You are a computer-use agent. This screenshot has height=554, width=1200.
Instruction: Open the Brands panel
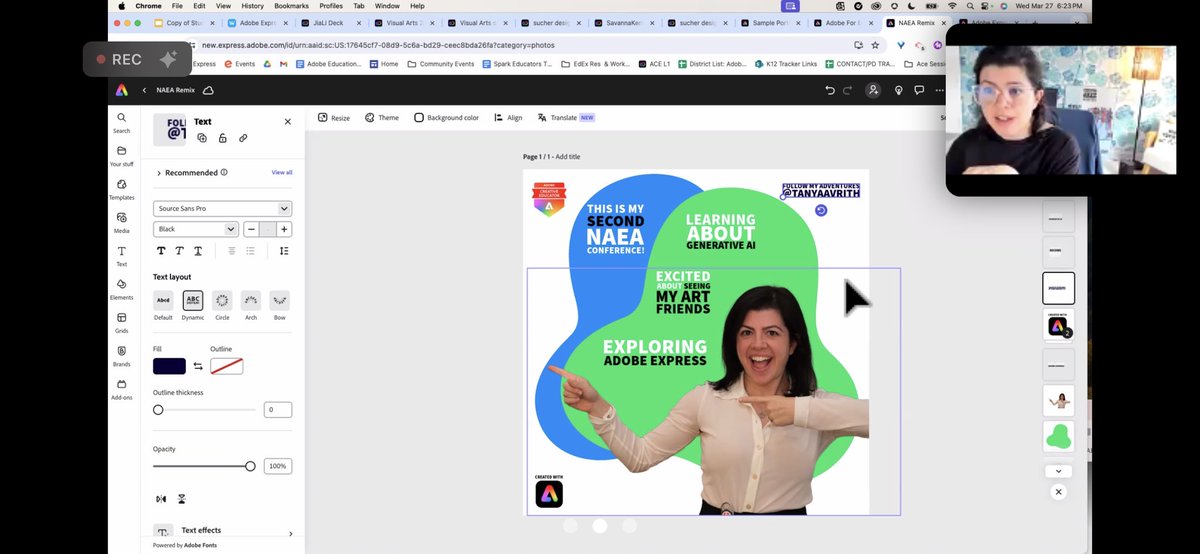click(x=121, y=356)
